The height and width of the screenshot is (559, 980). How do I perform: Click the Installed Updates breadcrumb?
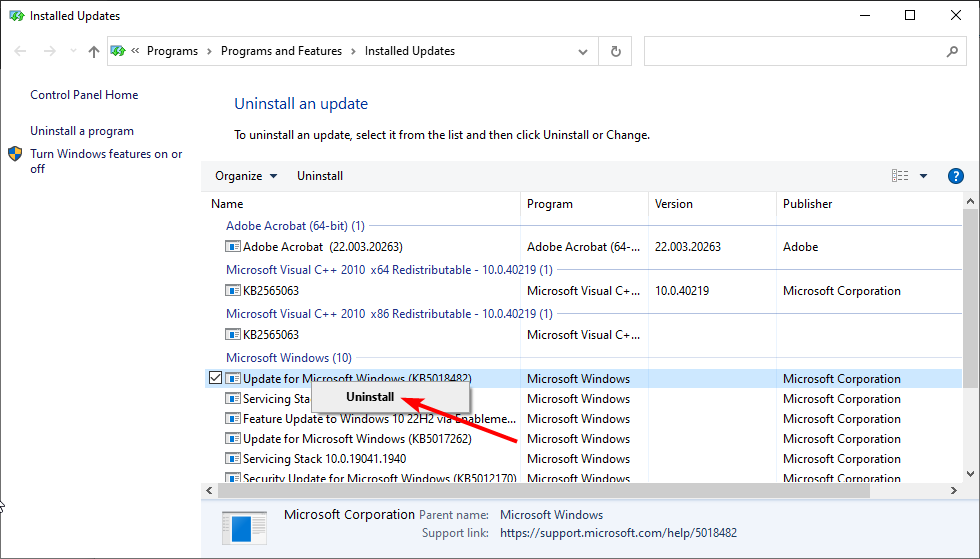[410, 51]
